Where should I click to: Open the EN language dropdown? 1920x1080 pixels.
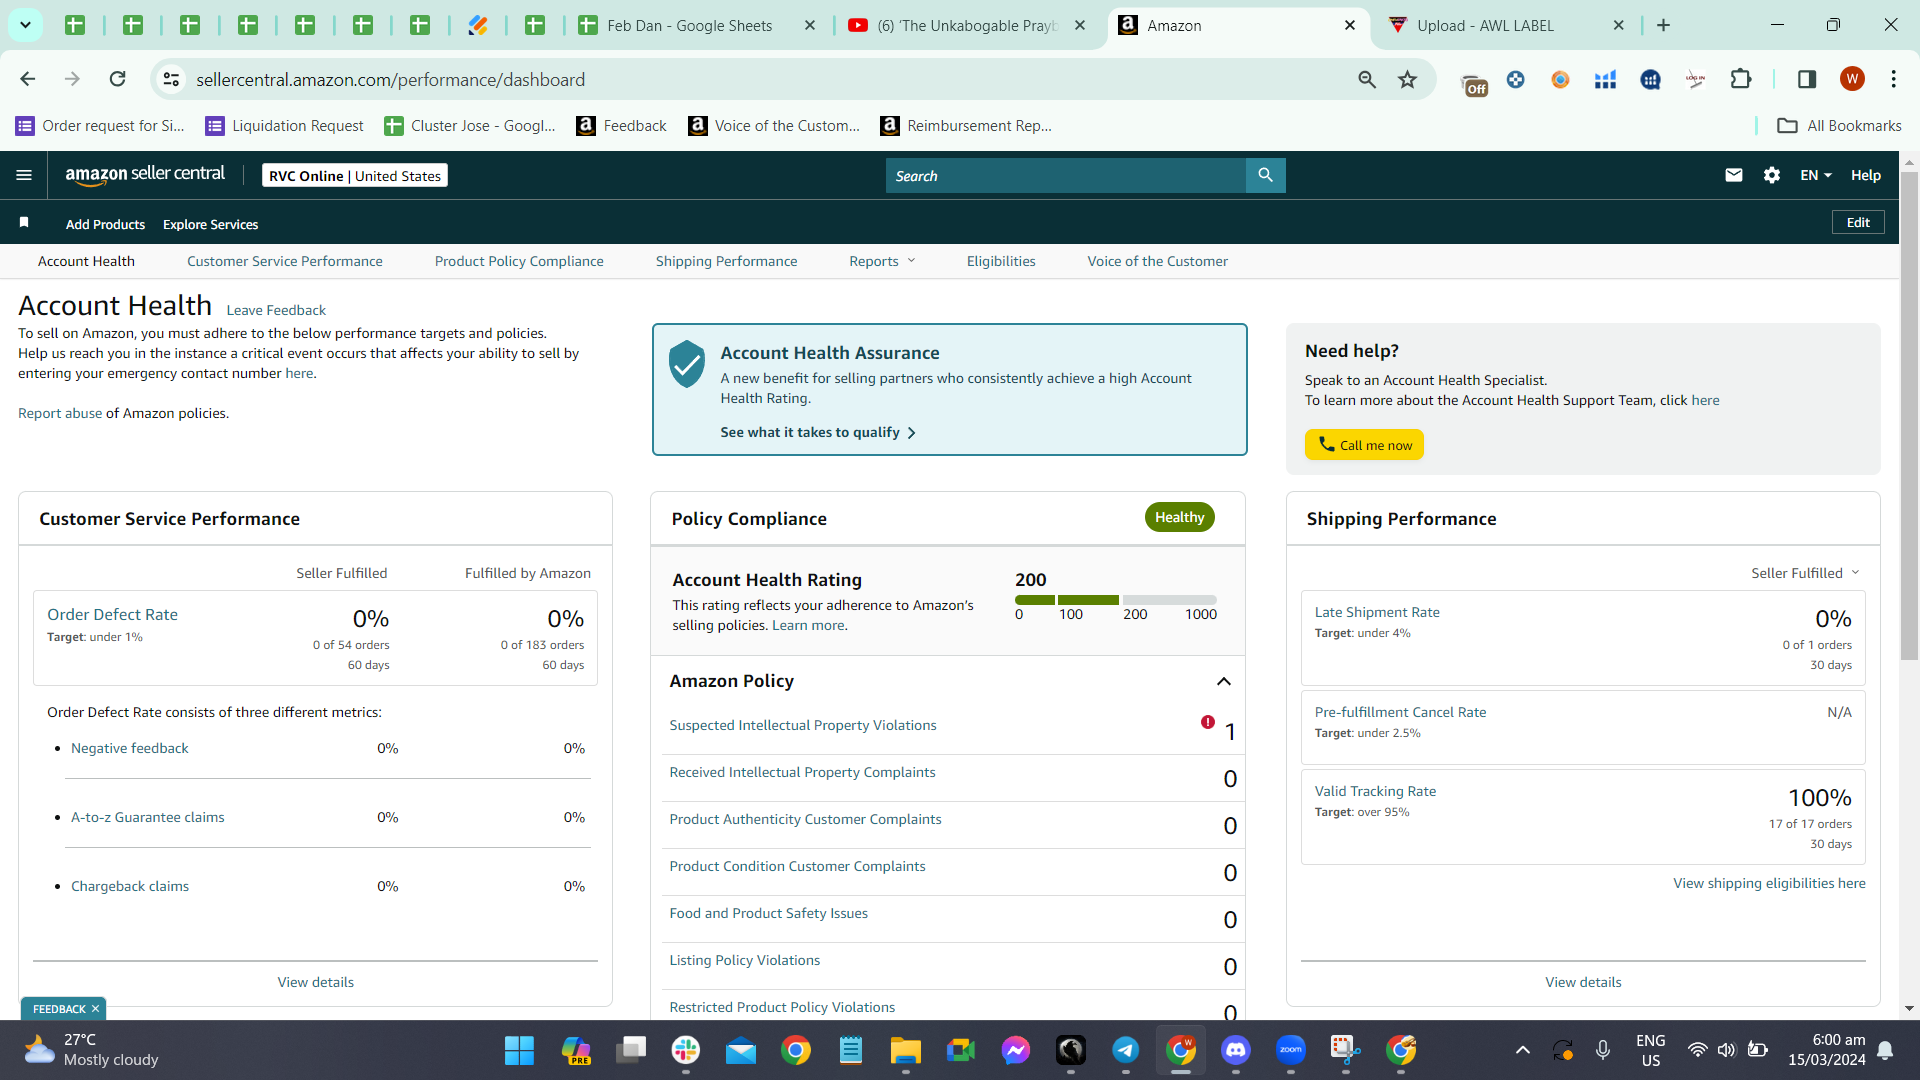[1816, 175]
